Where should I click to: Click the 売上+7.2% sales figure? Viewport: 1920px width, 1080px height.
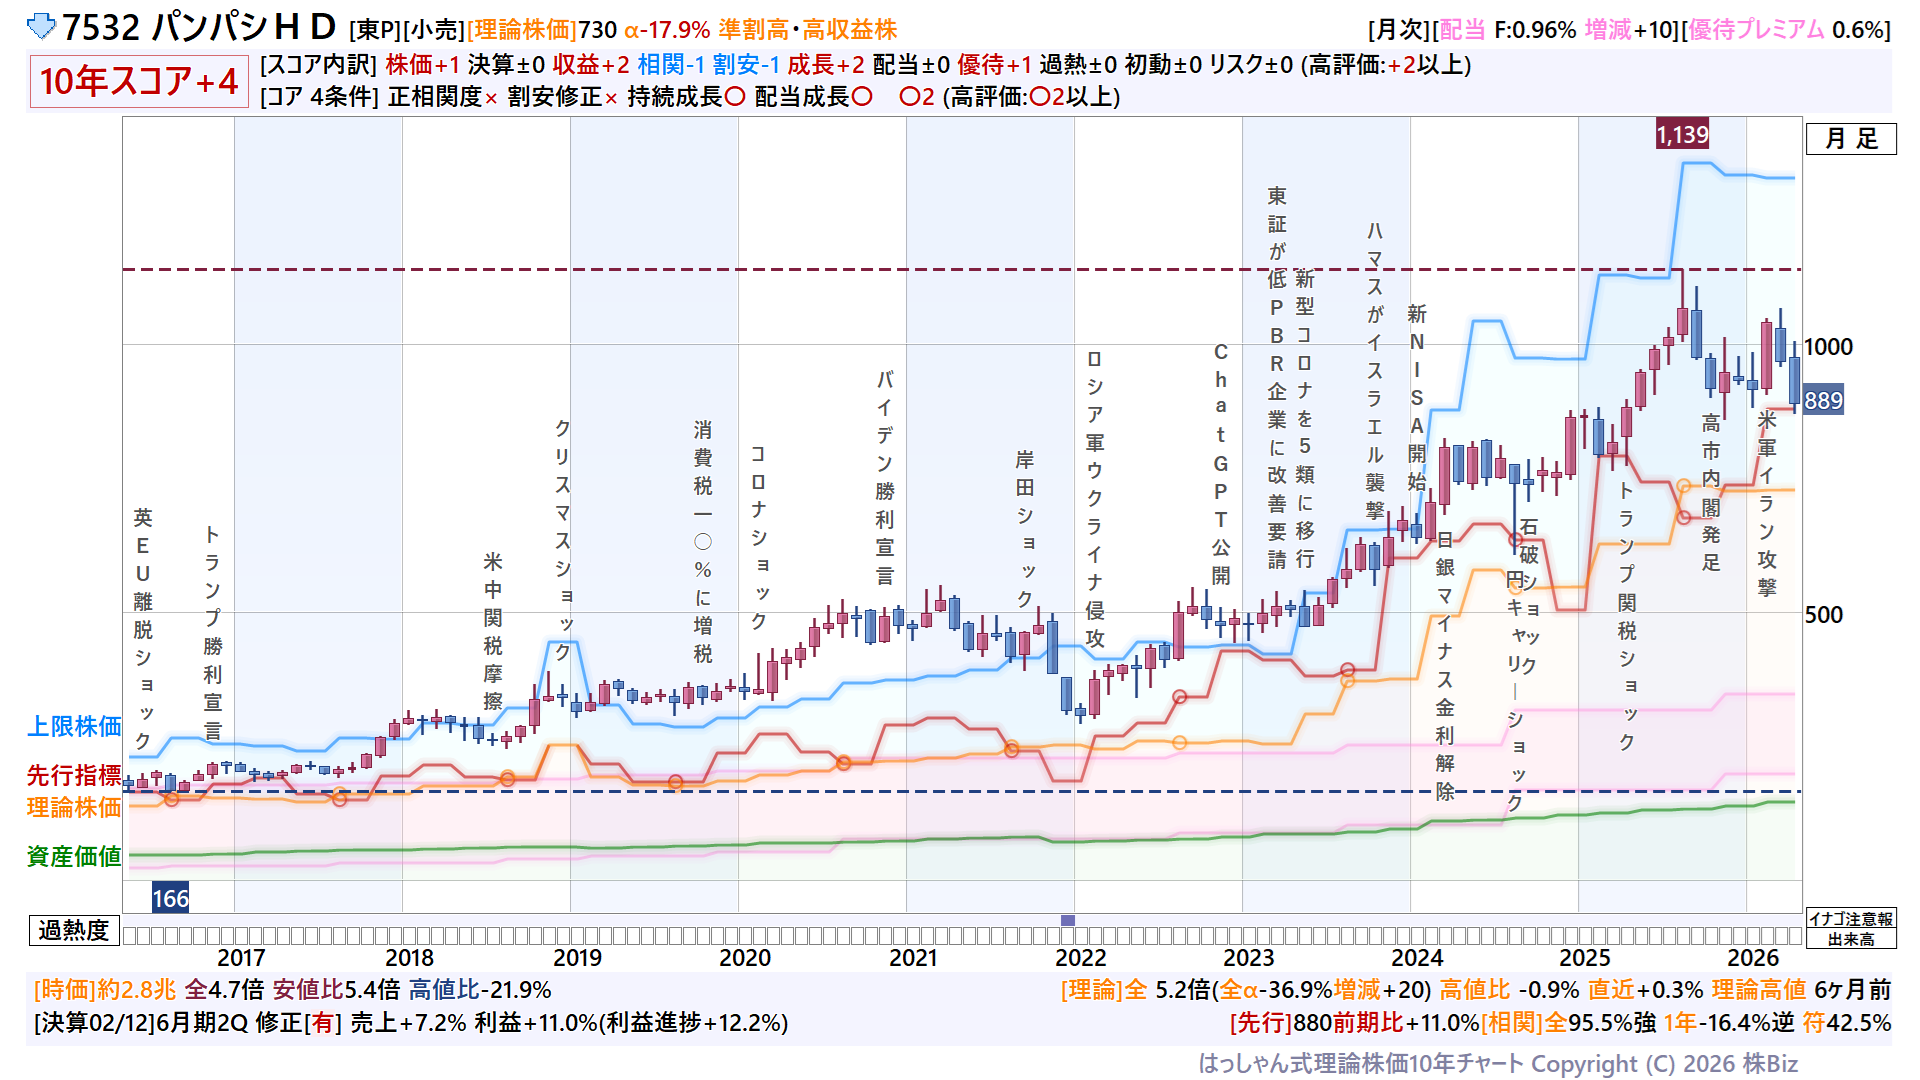click(408, 1023)
